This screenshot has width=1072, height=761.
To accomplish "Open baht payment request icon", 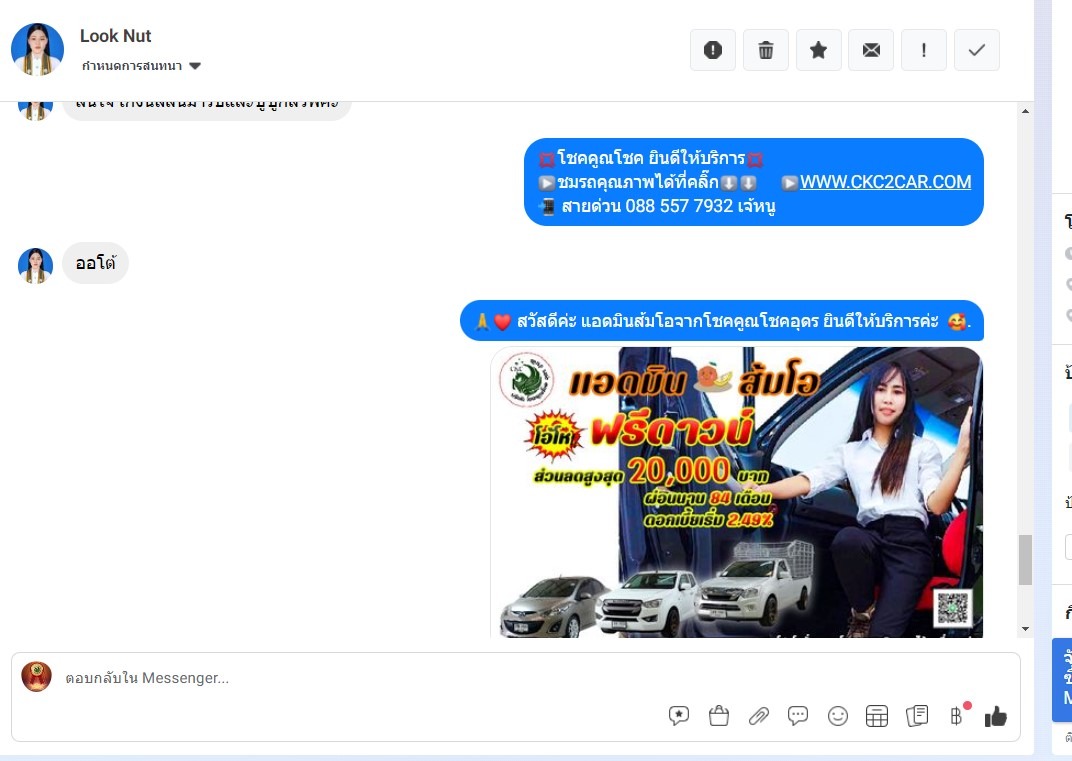I will pos(956,716).
